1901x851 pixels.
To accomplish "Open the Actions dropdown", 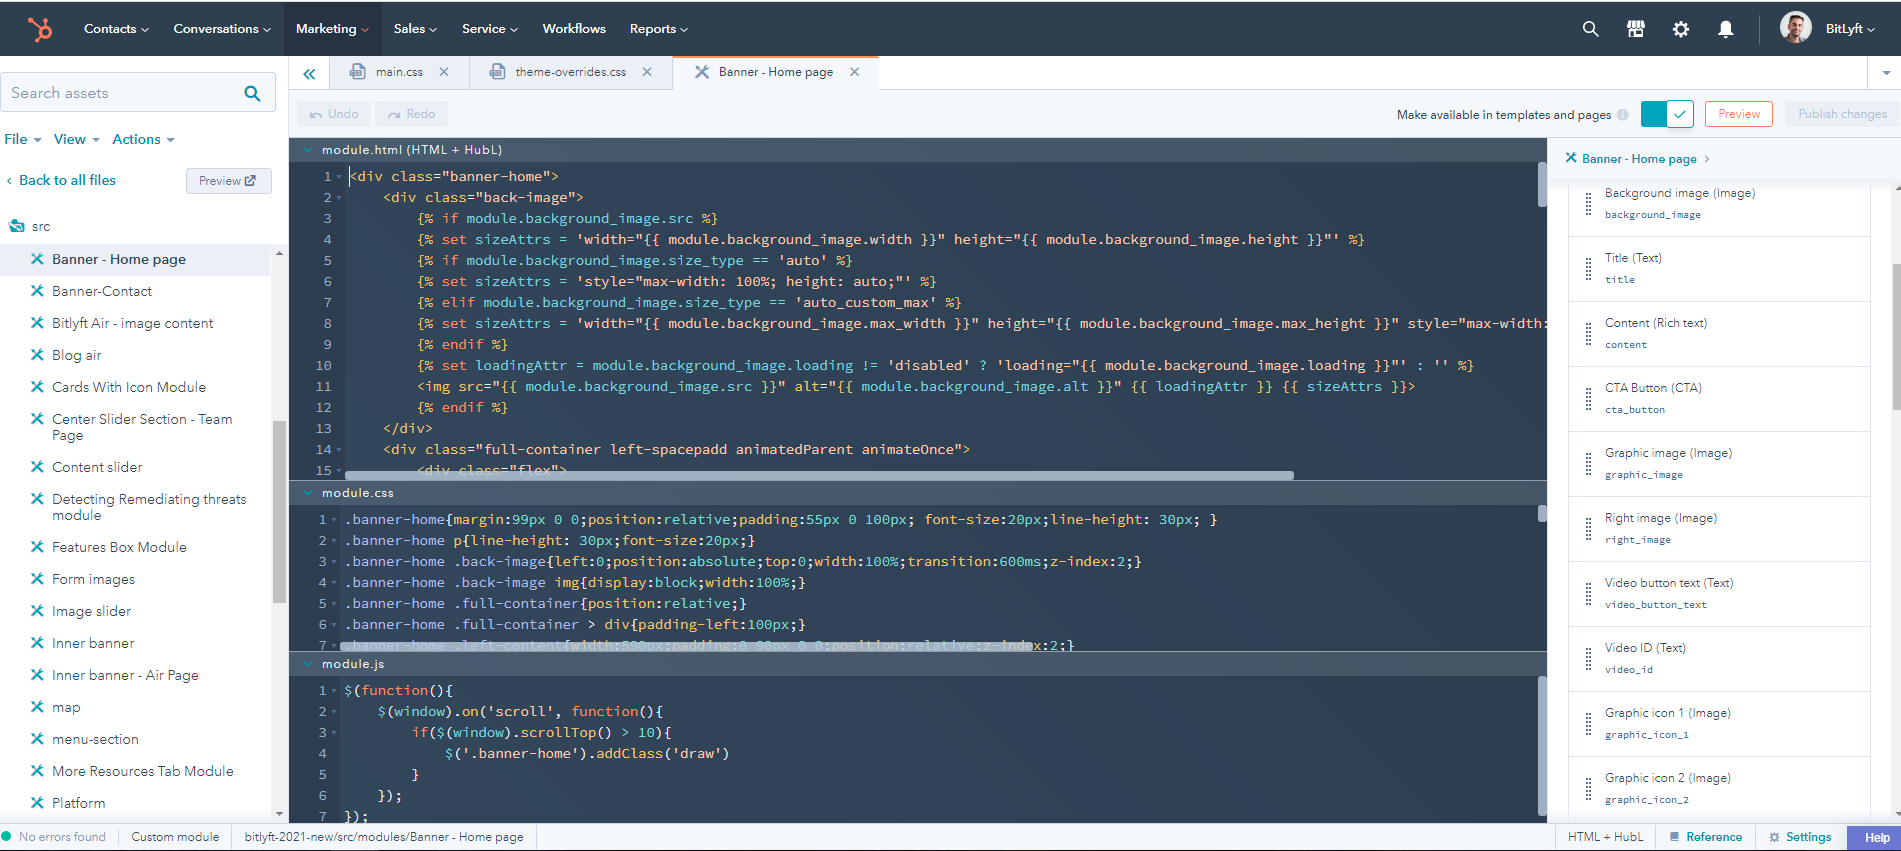I will [143, 139].
